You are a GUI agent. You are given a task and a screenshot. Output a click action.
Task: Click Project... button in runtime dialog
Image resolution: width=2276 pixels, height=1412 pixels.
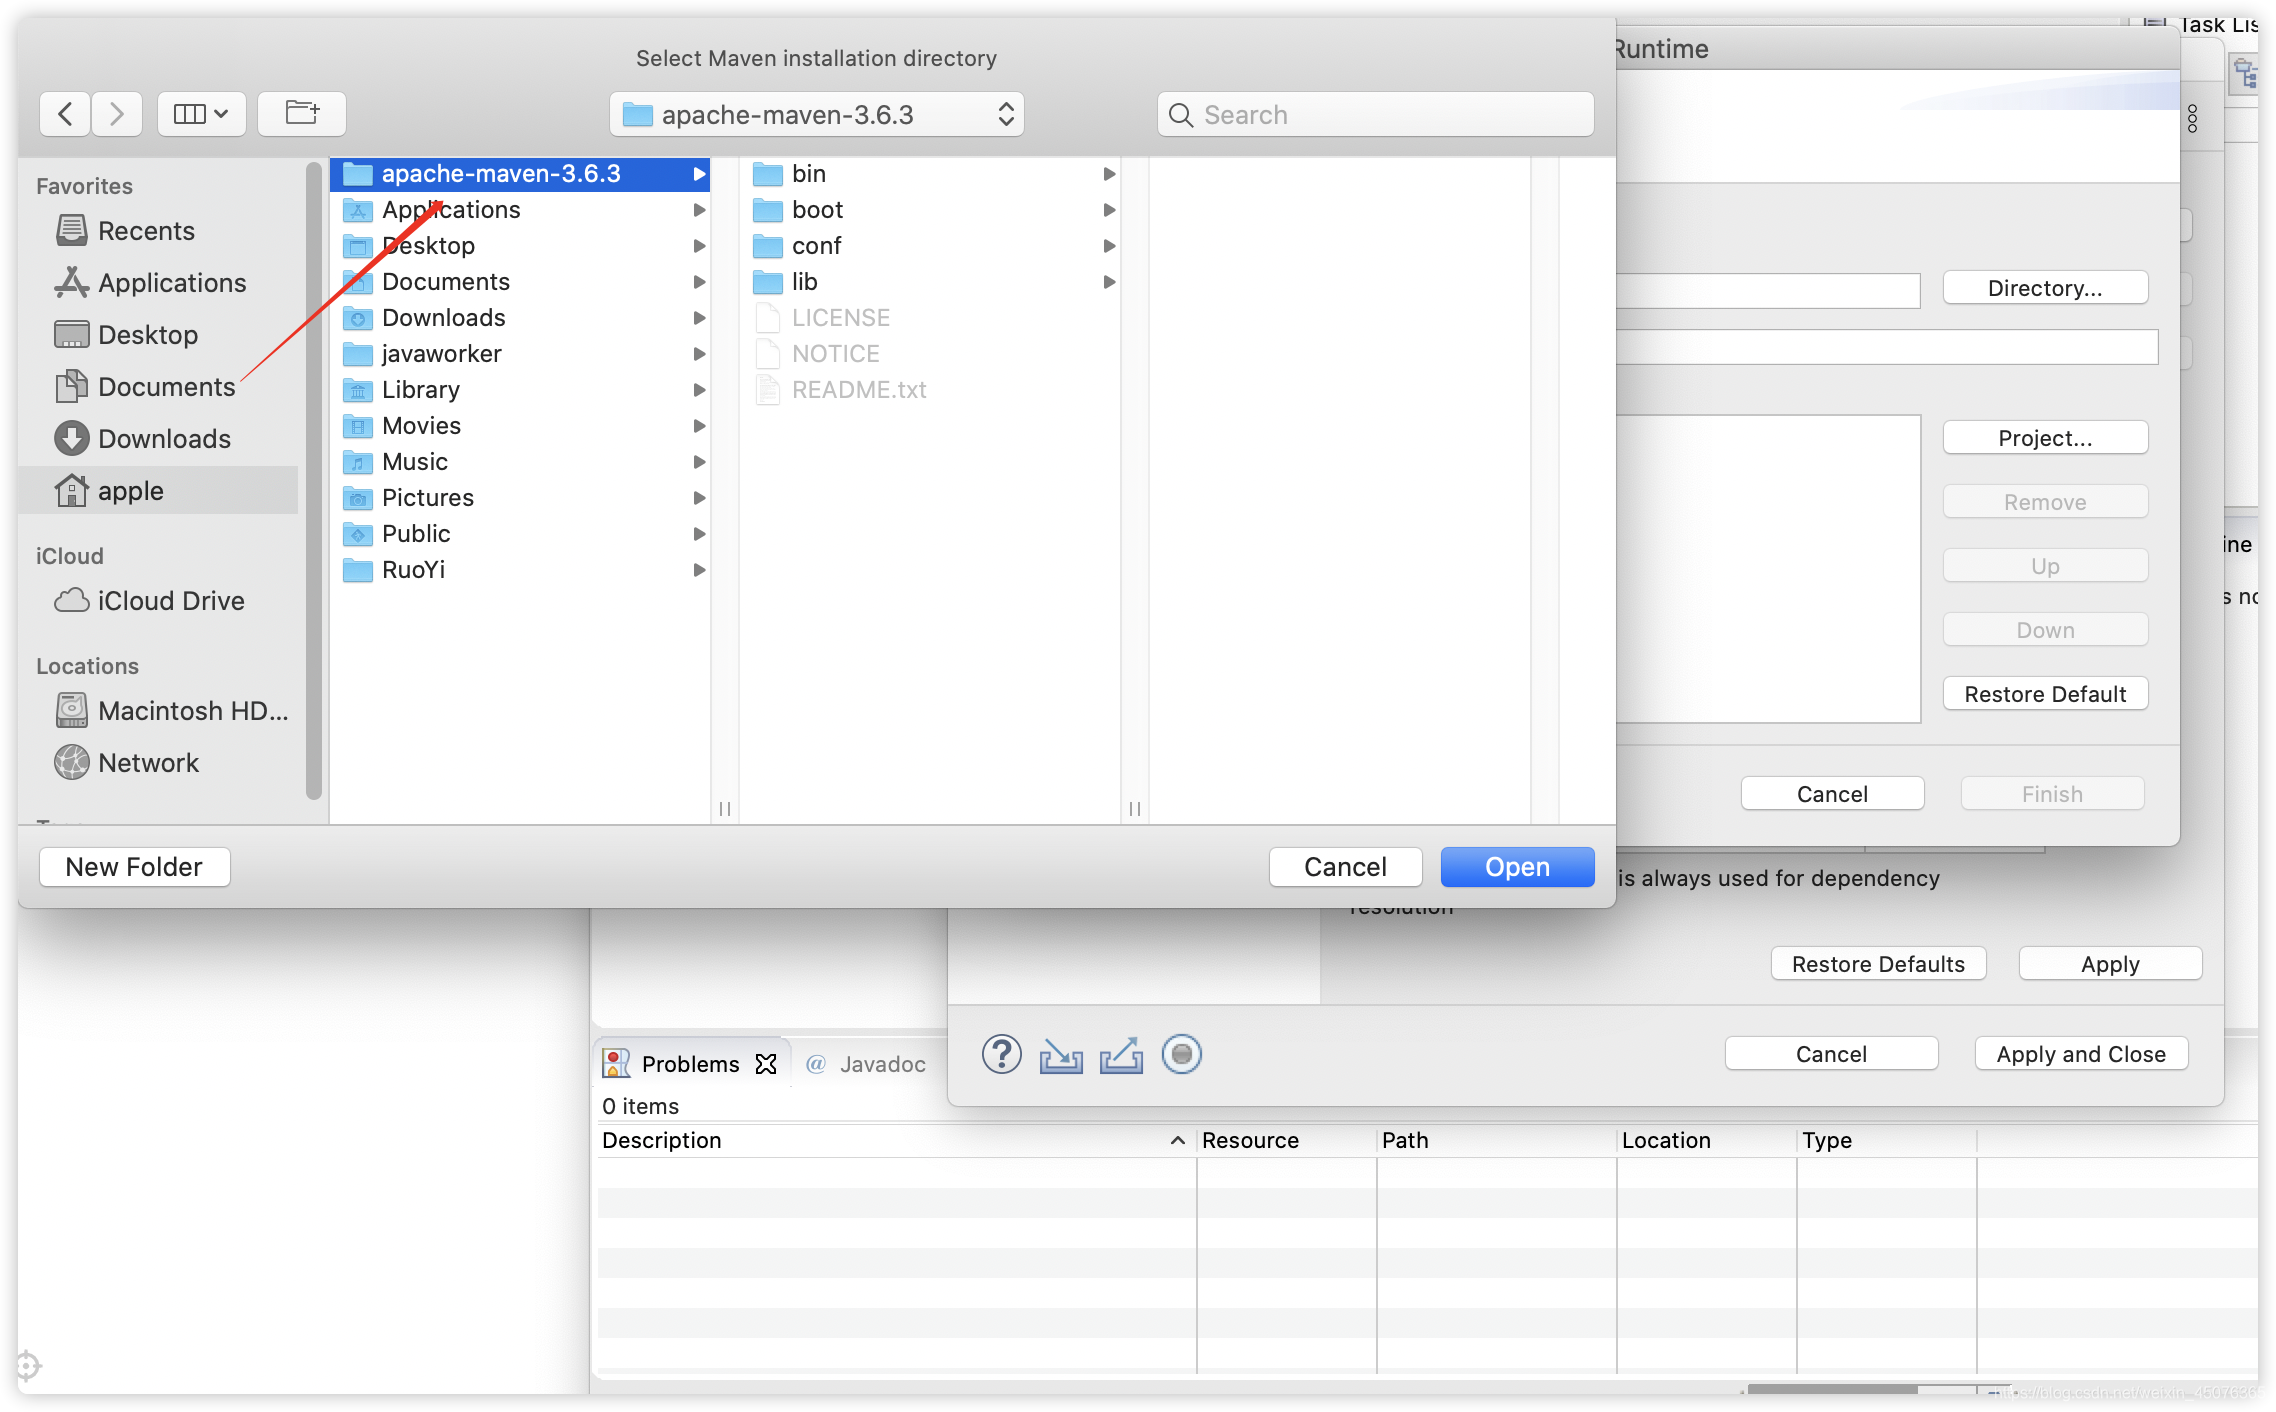(2045, 438)
